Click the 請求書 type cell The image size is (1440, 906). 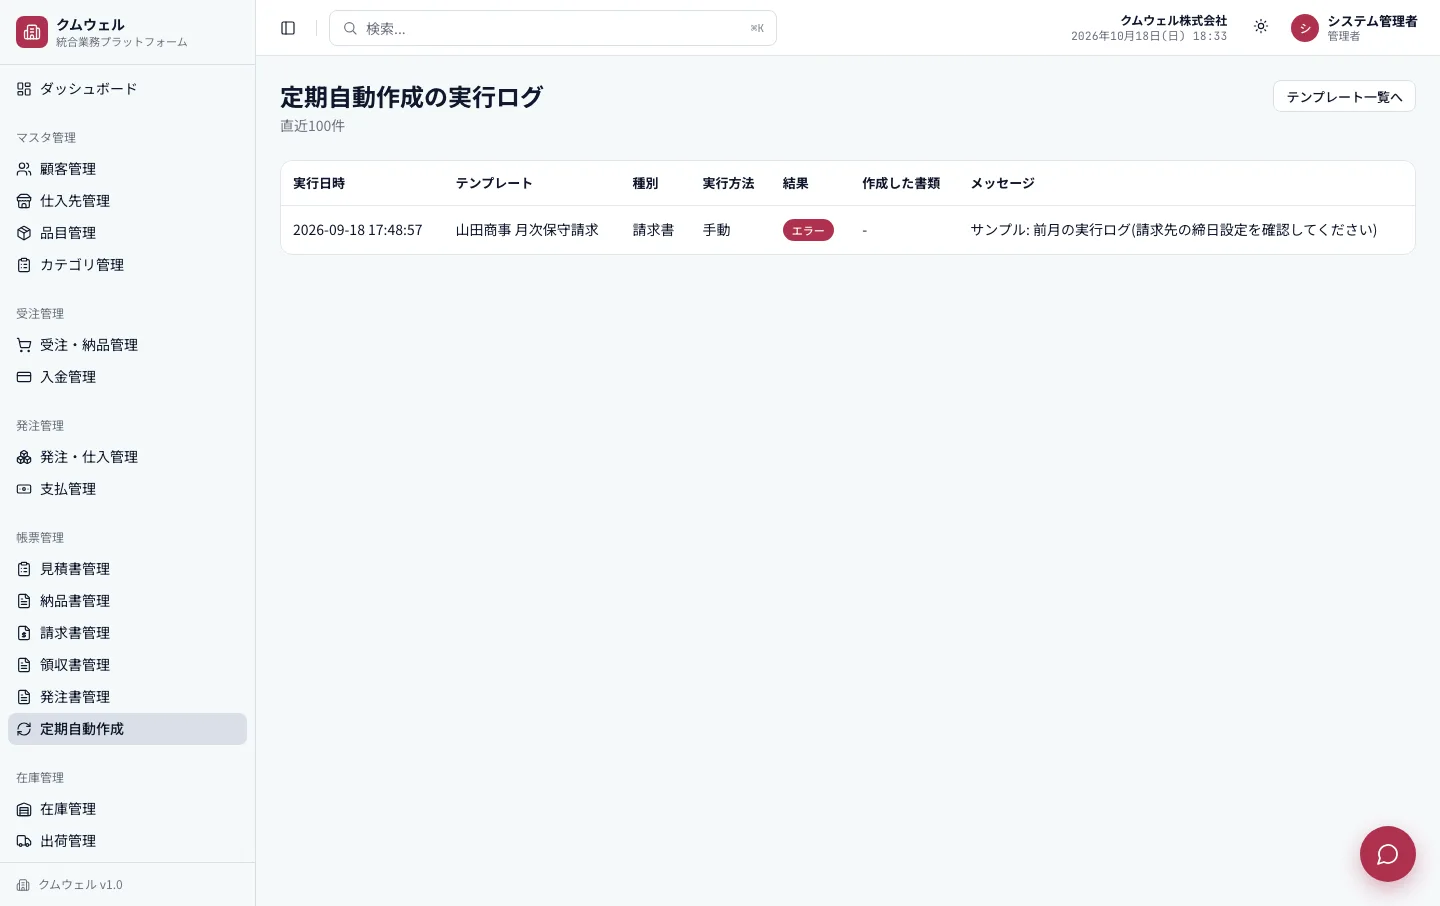[653, 230]
